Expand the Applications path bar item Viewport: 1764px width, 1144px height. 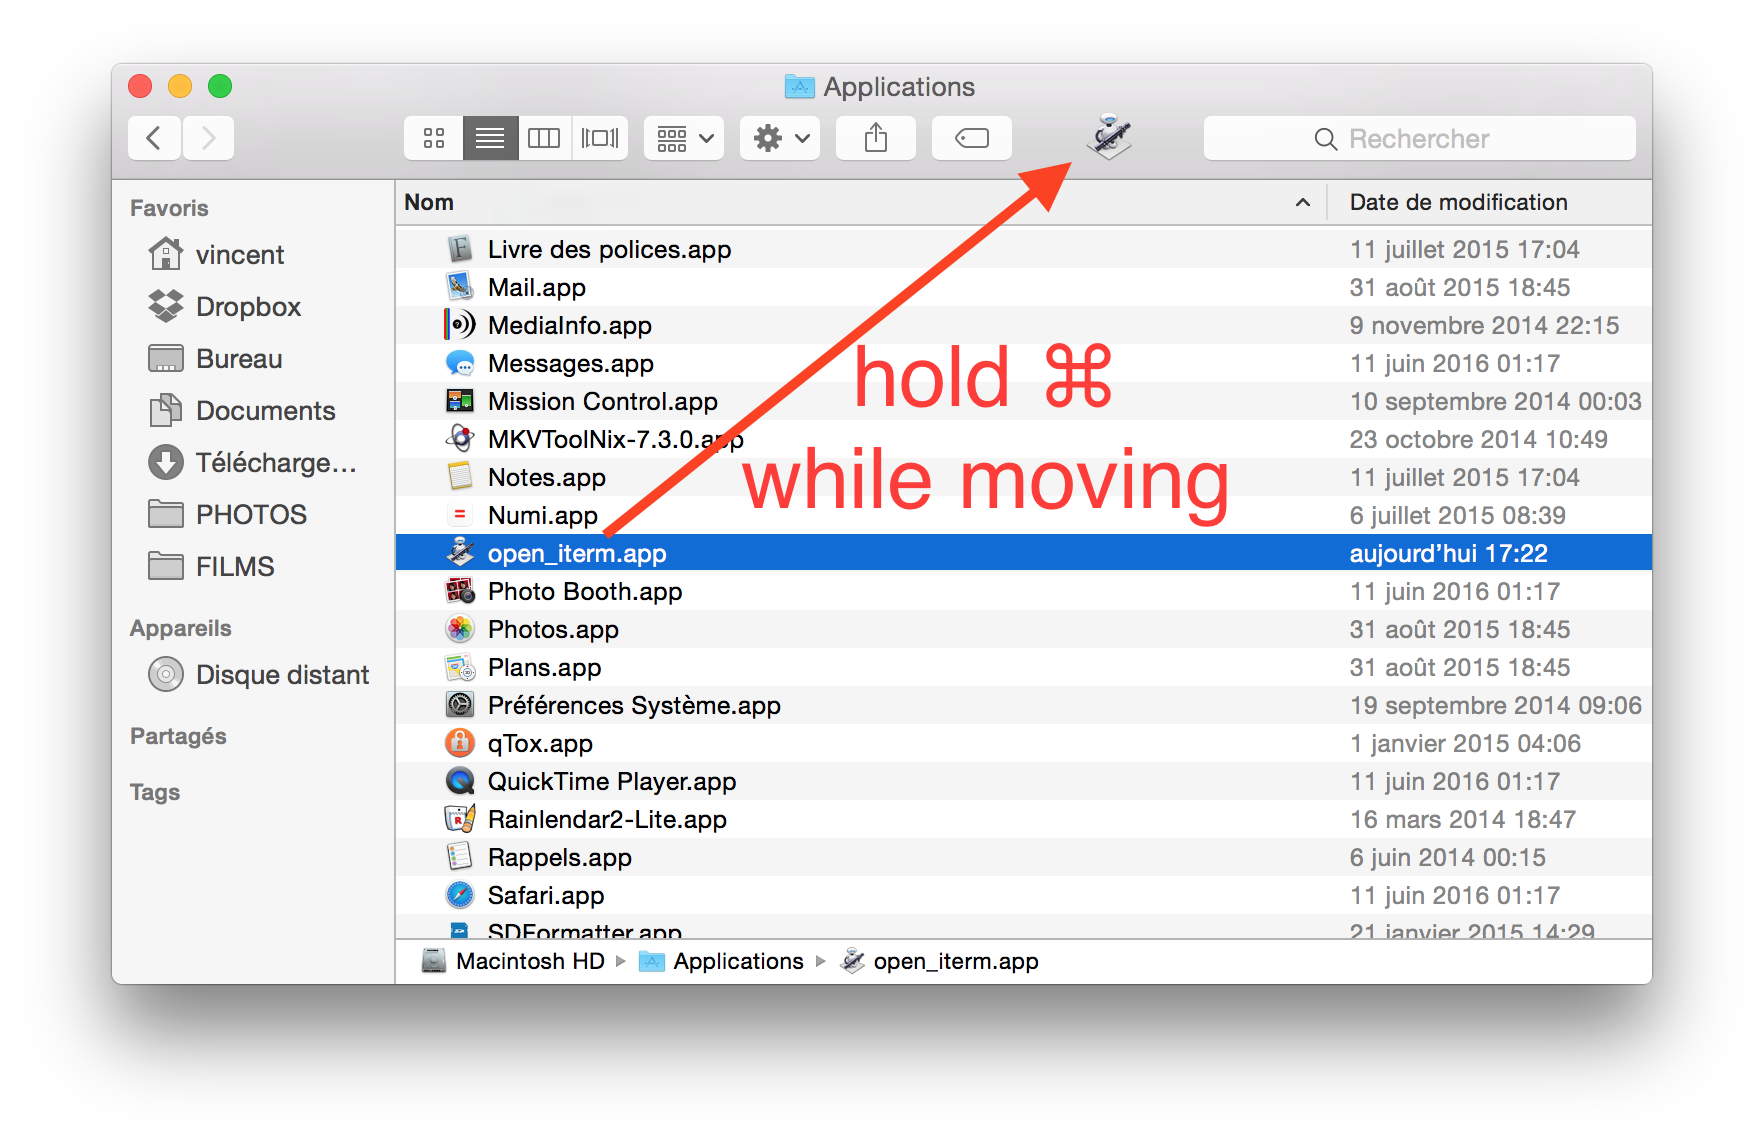pyautogui.click(x=738, y=960)
